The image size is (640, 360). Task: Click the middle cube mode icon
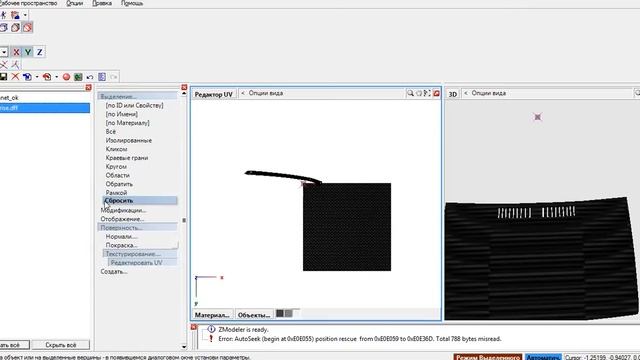click(x=16, y=27)
